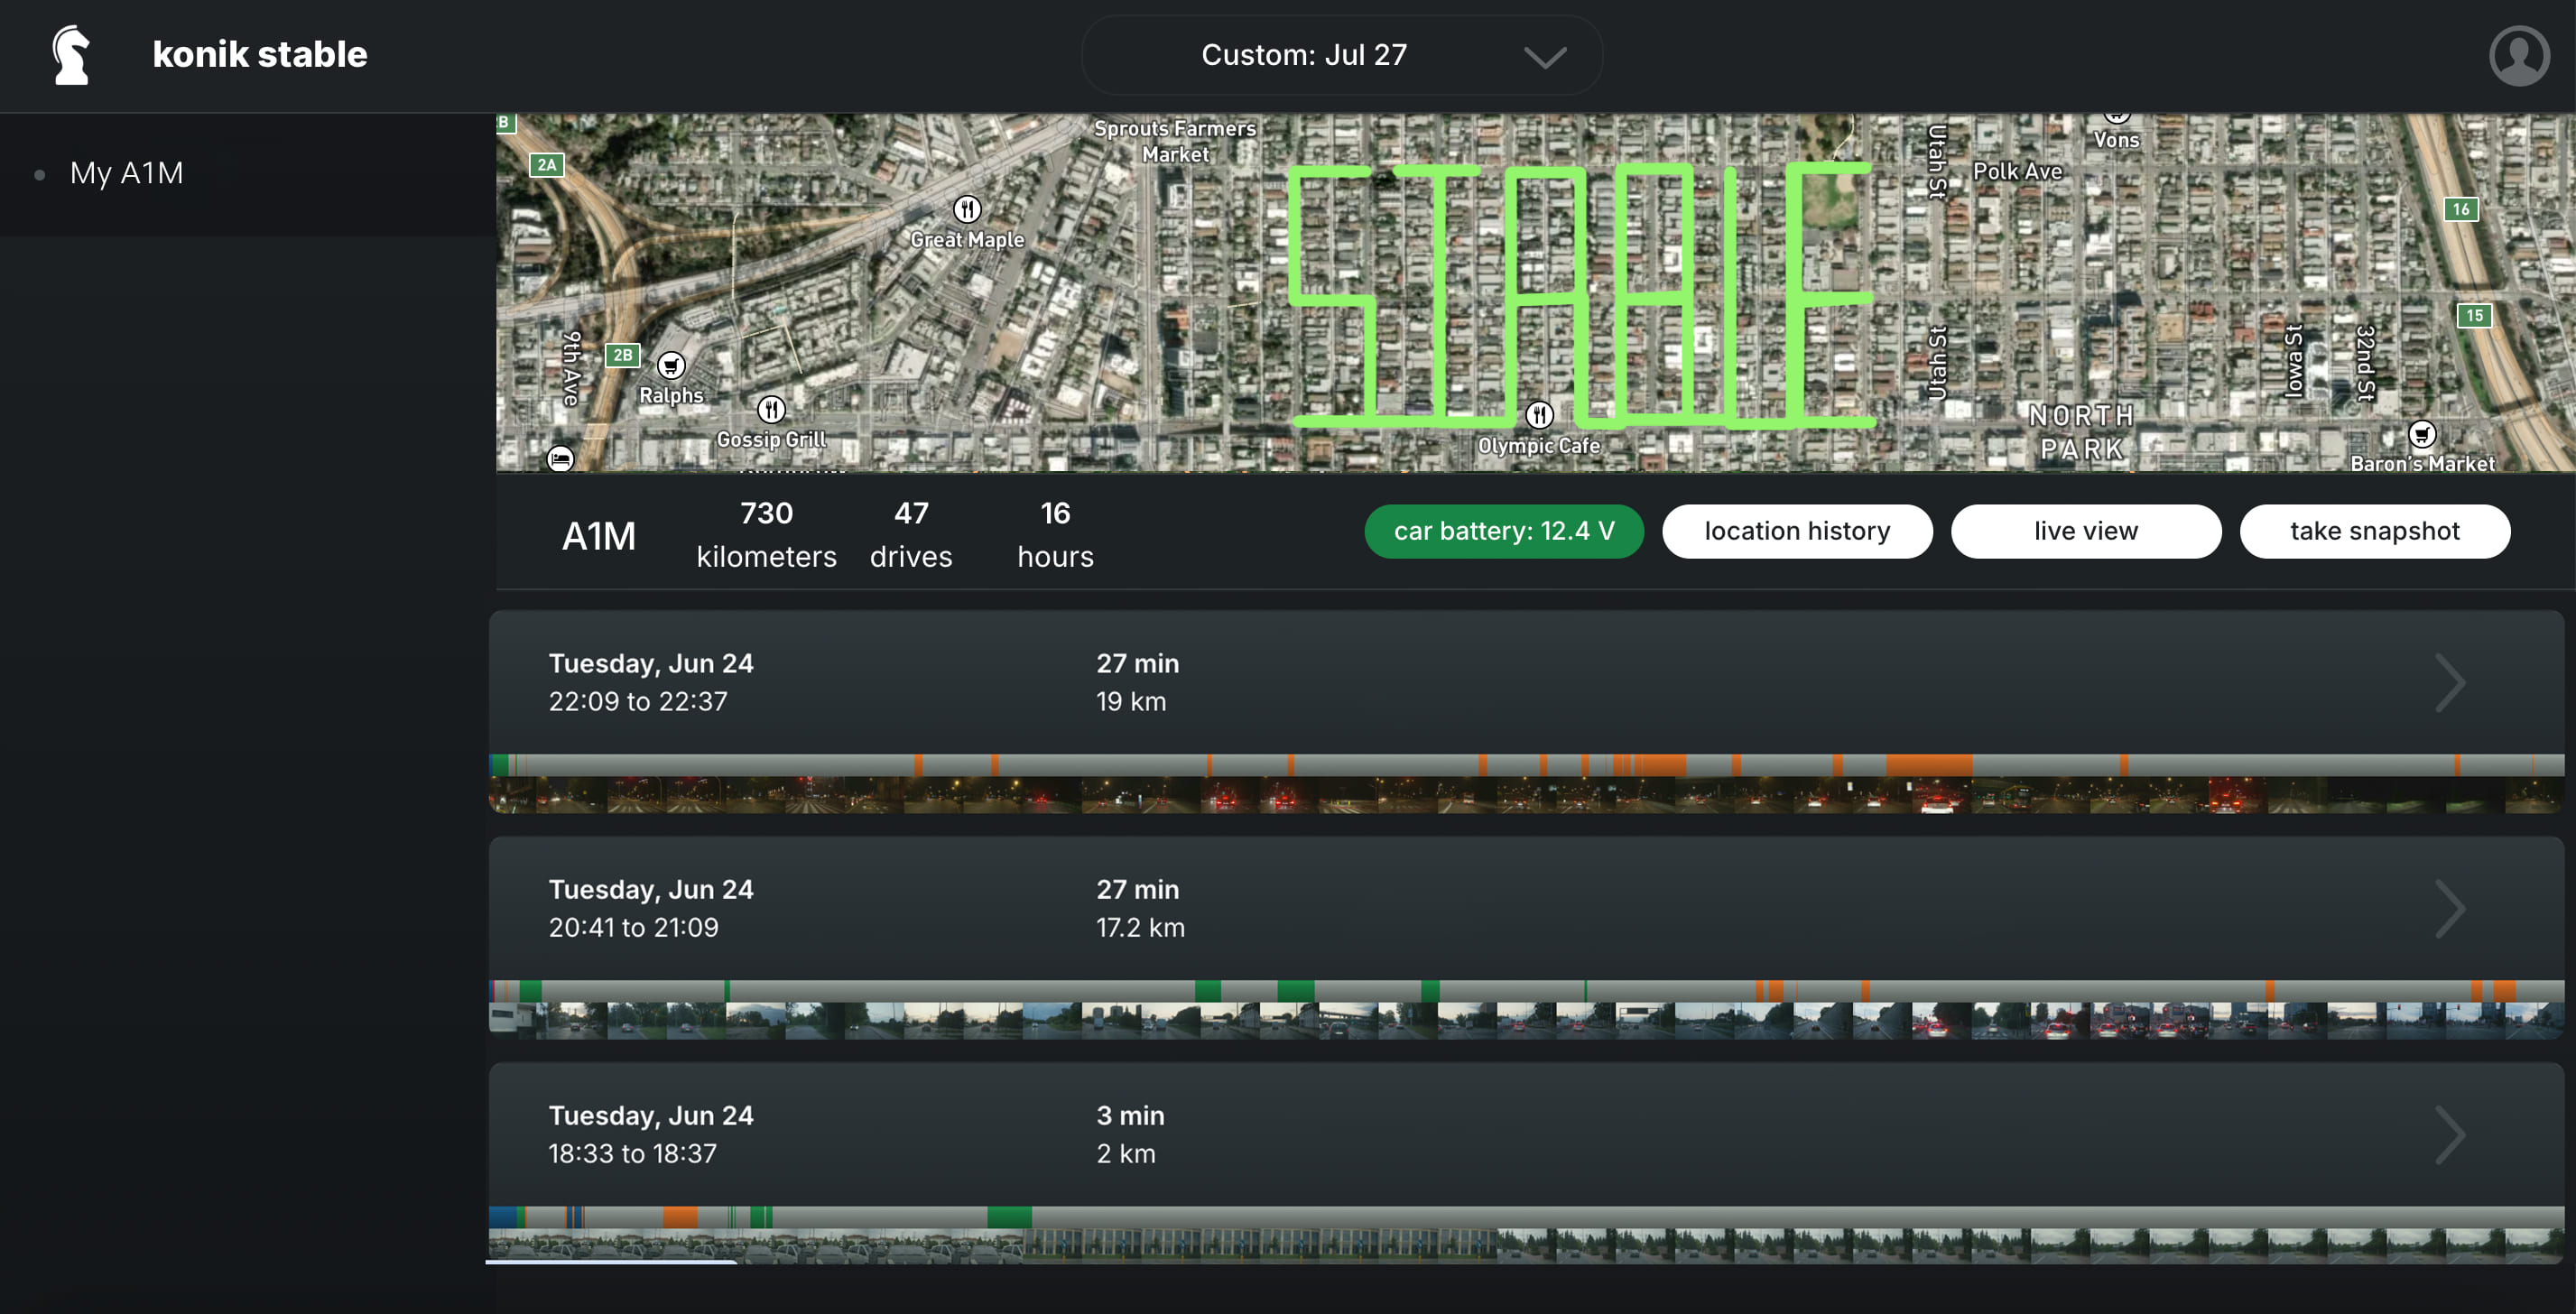The image size is (2576, 1314).
Task: Click thumbnail strip of the 20:41 drive
Action: (x=1526, y=1020)
